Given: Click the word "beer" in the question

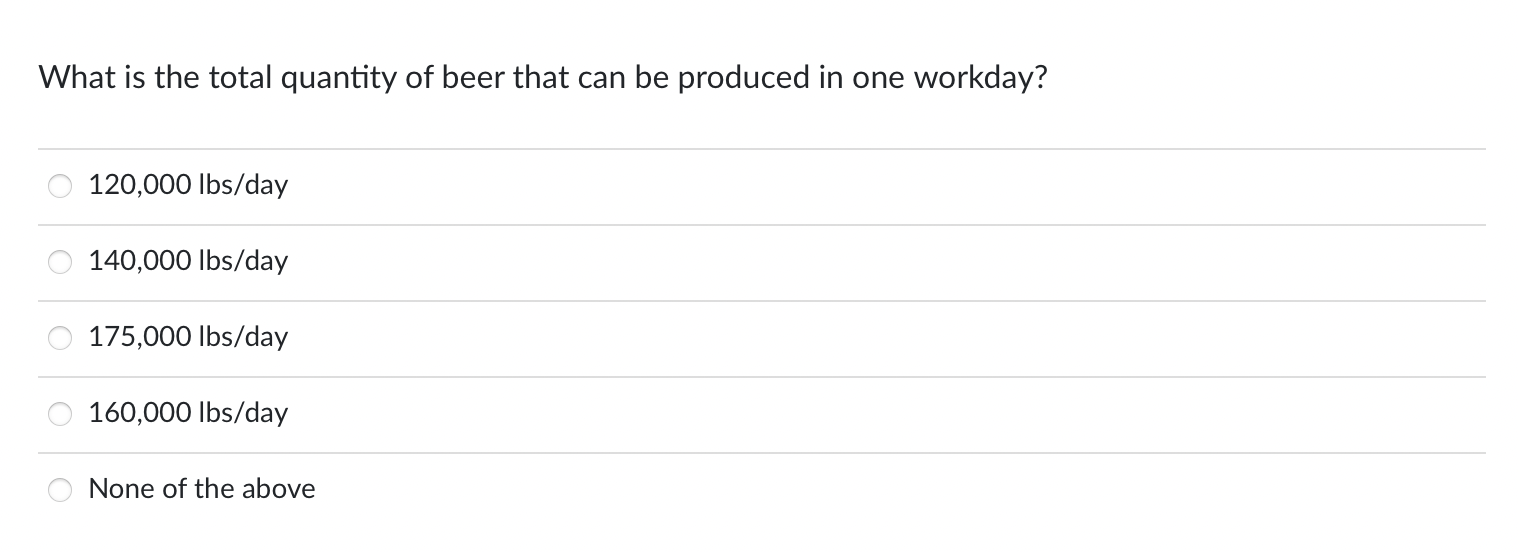Looking at the screenshot, I should (x=472, y=78).
